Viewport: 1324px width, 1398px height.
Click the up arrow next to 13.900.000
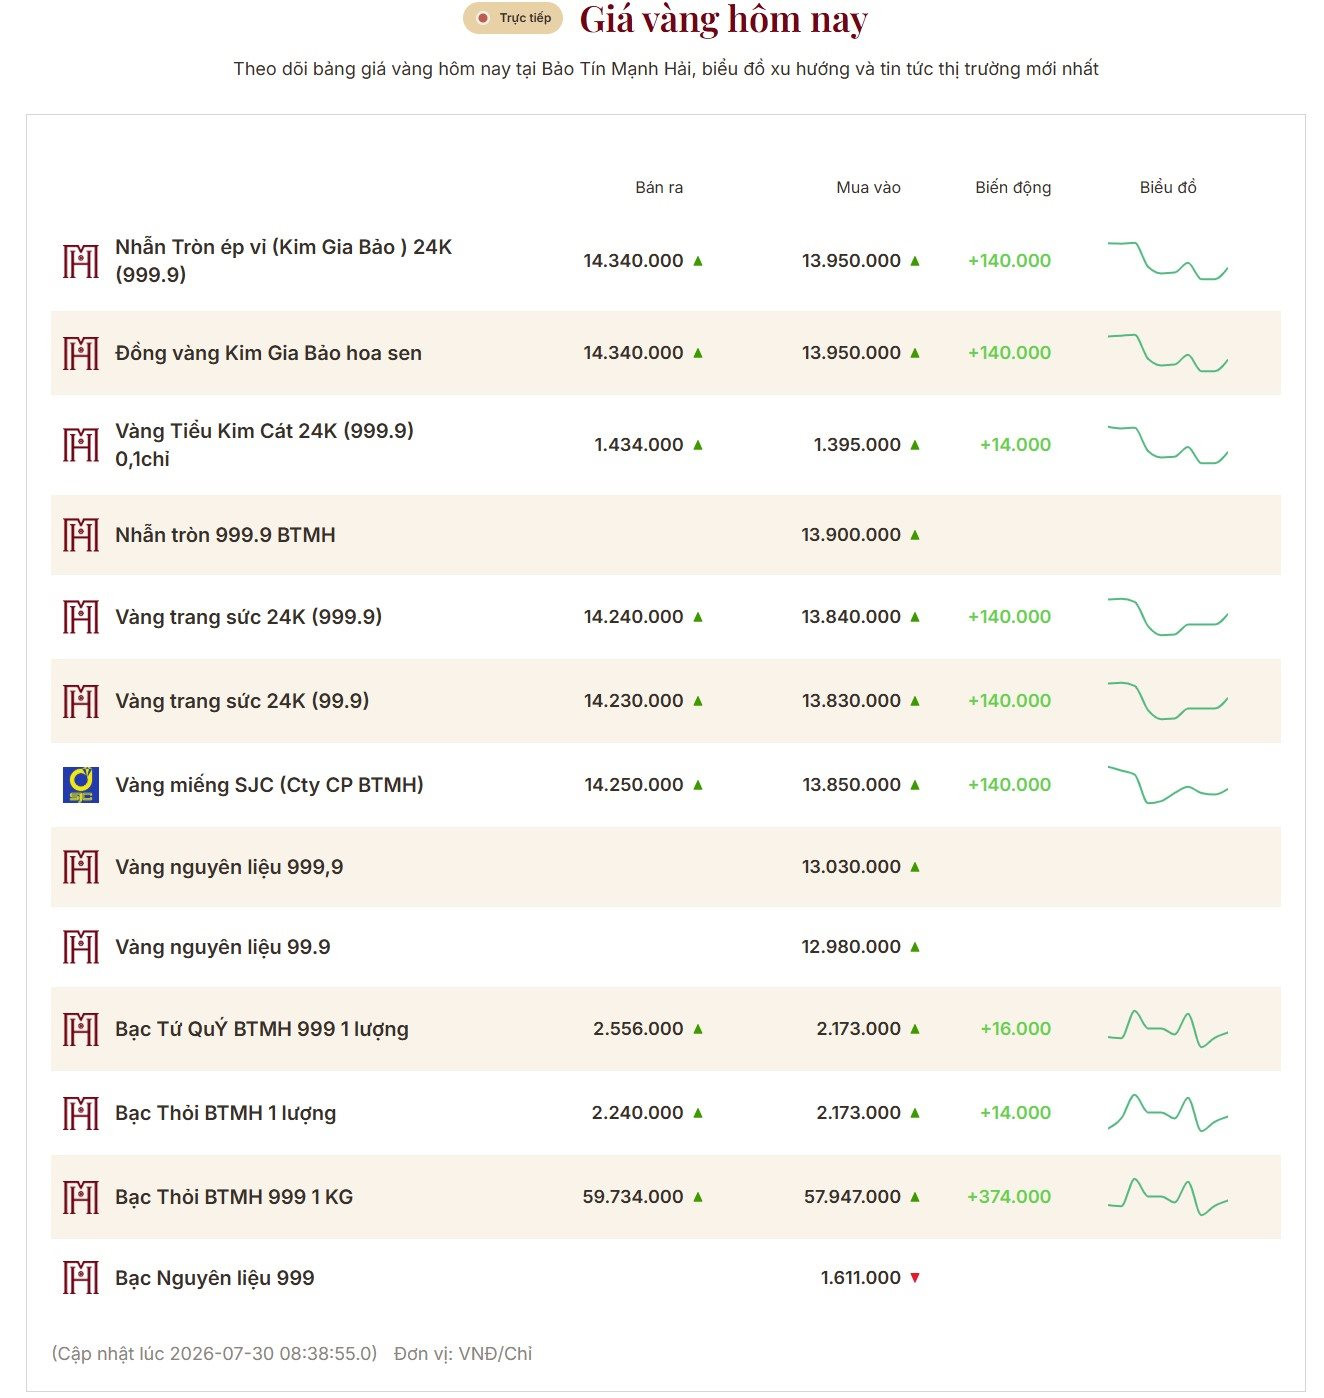tap(914, 535)
